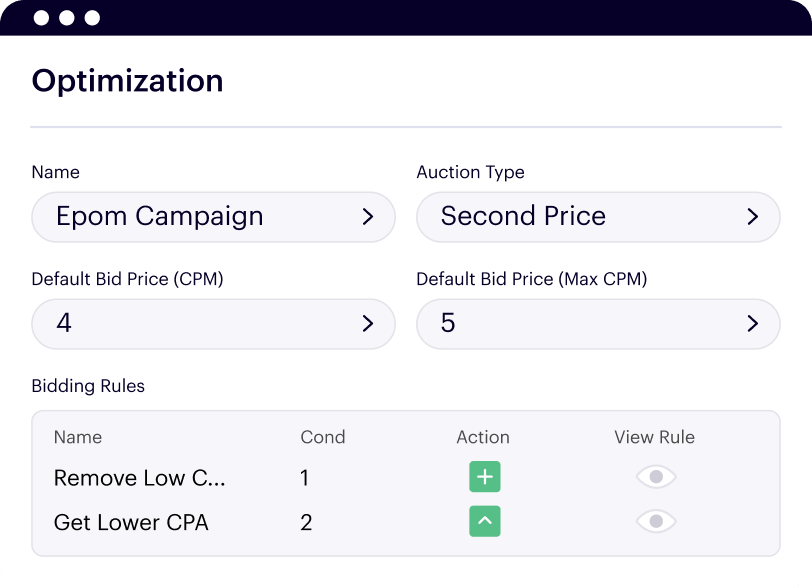Expand the chevron in the Max CPM field showing 5
812x588 pixels.
[x=752, y=323]
